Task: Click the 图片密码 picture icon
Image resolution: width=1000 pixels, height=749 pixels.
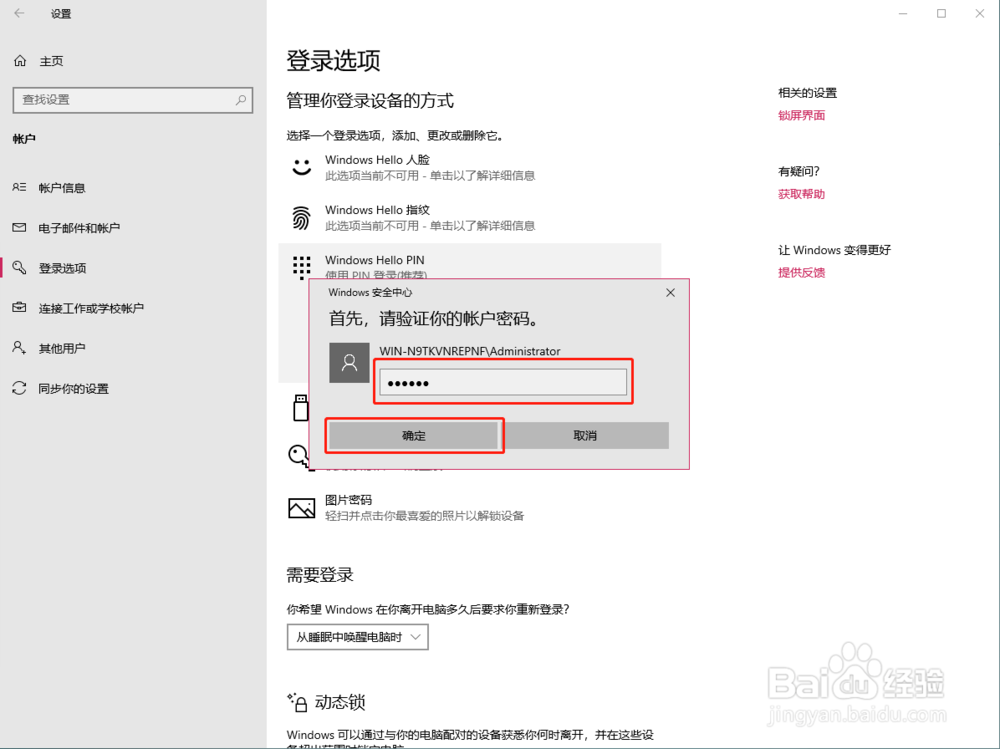Action: click(302, 508)
